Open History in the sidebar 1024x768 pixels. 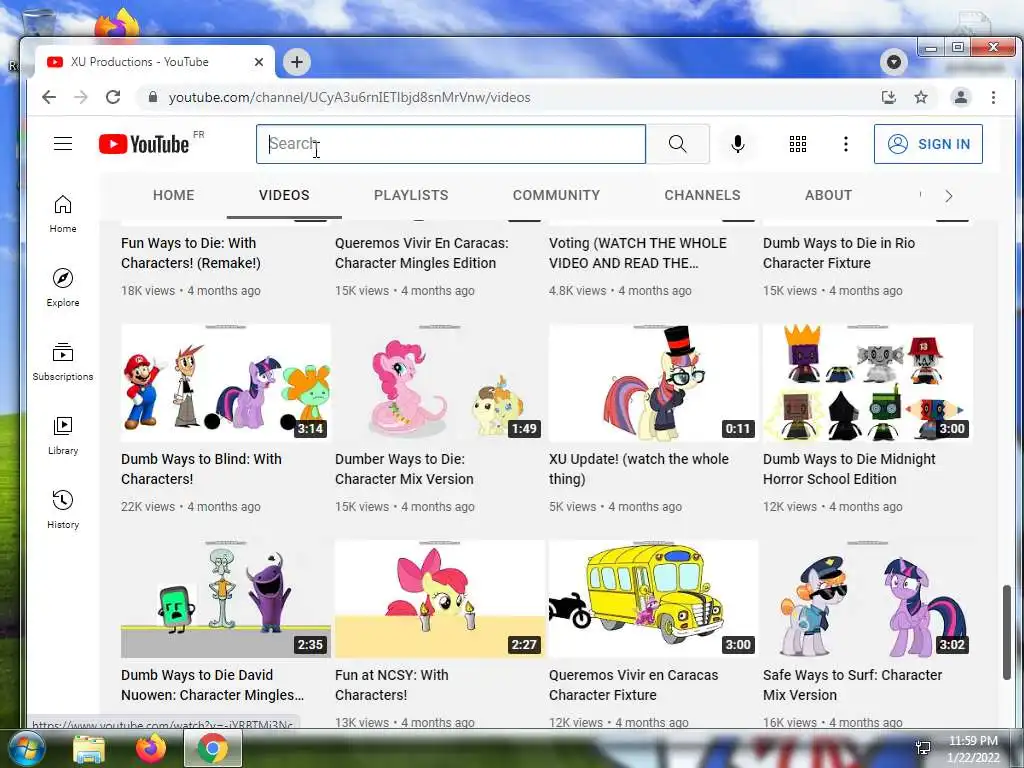point(63,509)
